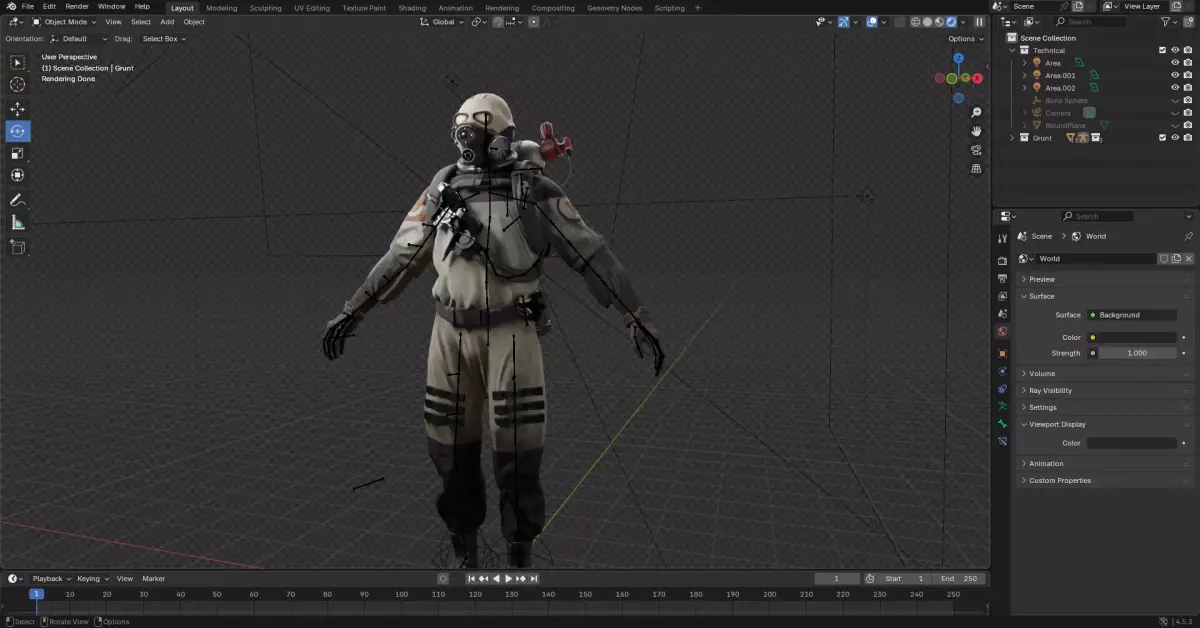Activate the Measure tool

[x=18, y=223]
